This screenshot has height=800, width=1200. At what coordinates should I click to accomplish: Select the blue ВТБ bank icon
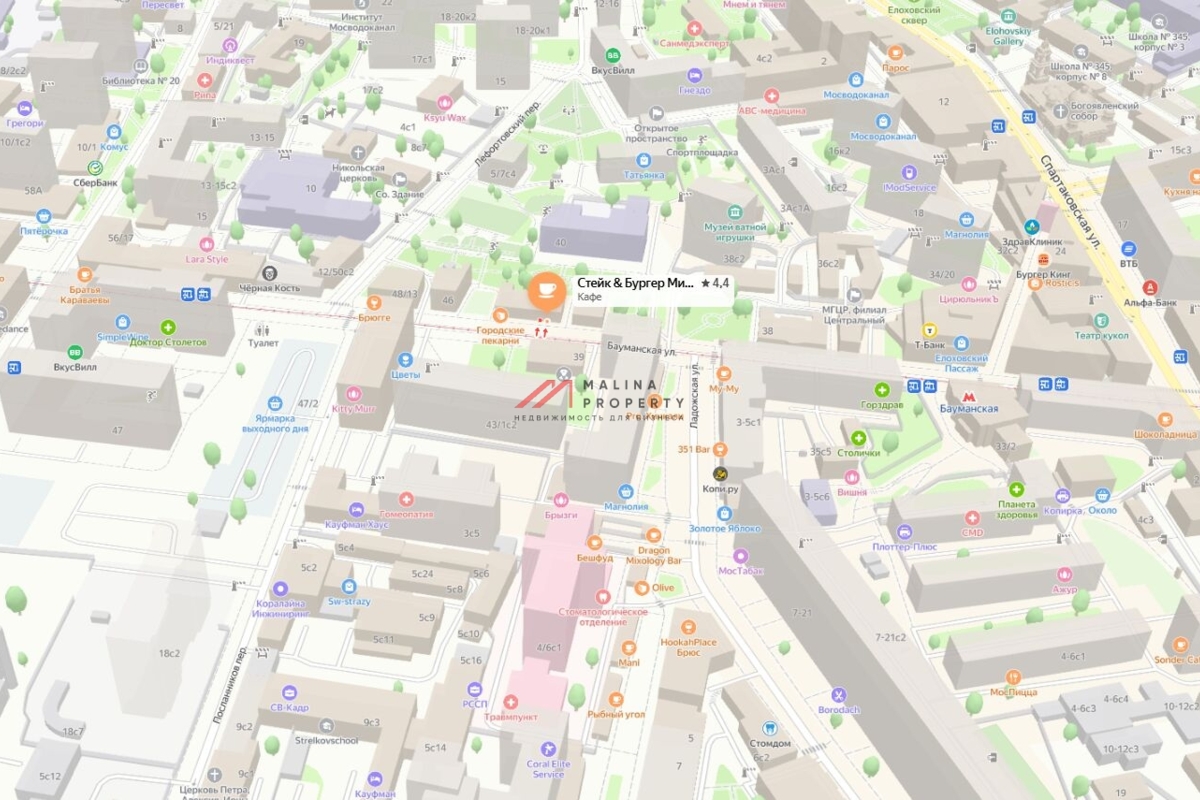[x=1128, y=248]
